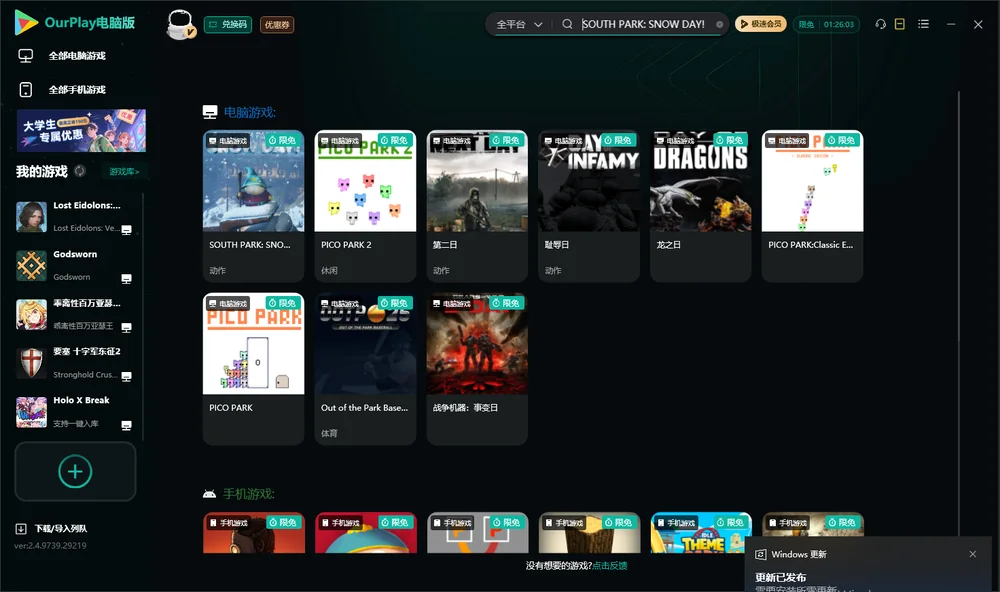
Task: Select Holo X Break in my games
Action: (75, 412)
